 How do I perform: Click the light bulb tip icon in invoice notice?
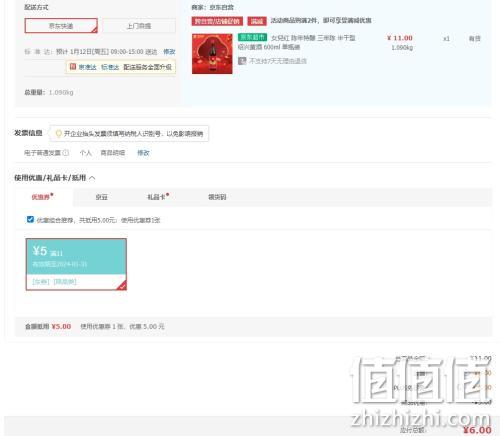(x=58, y=134)
